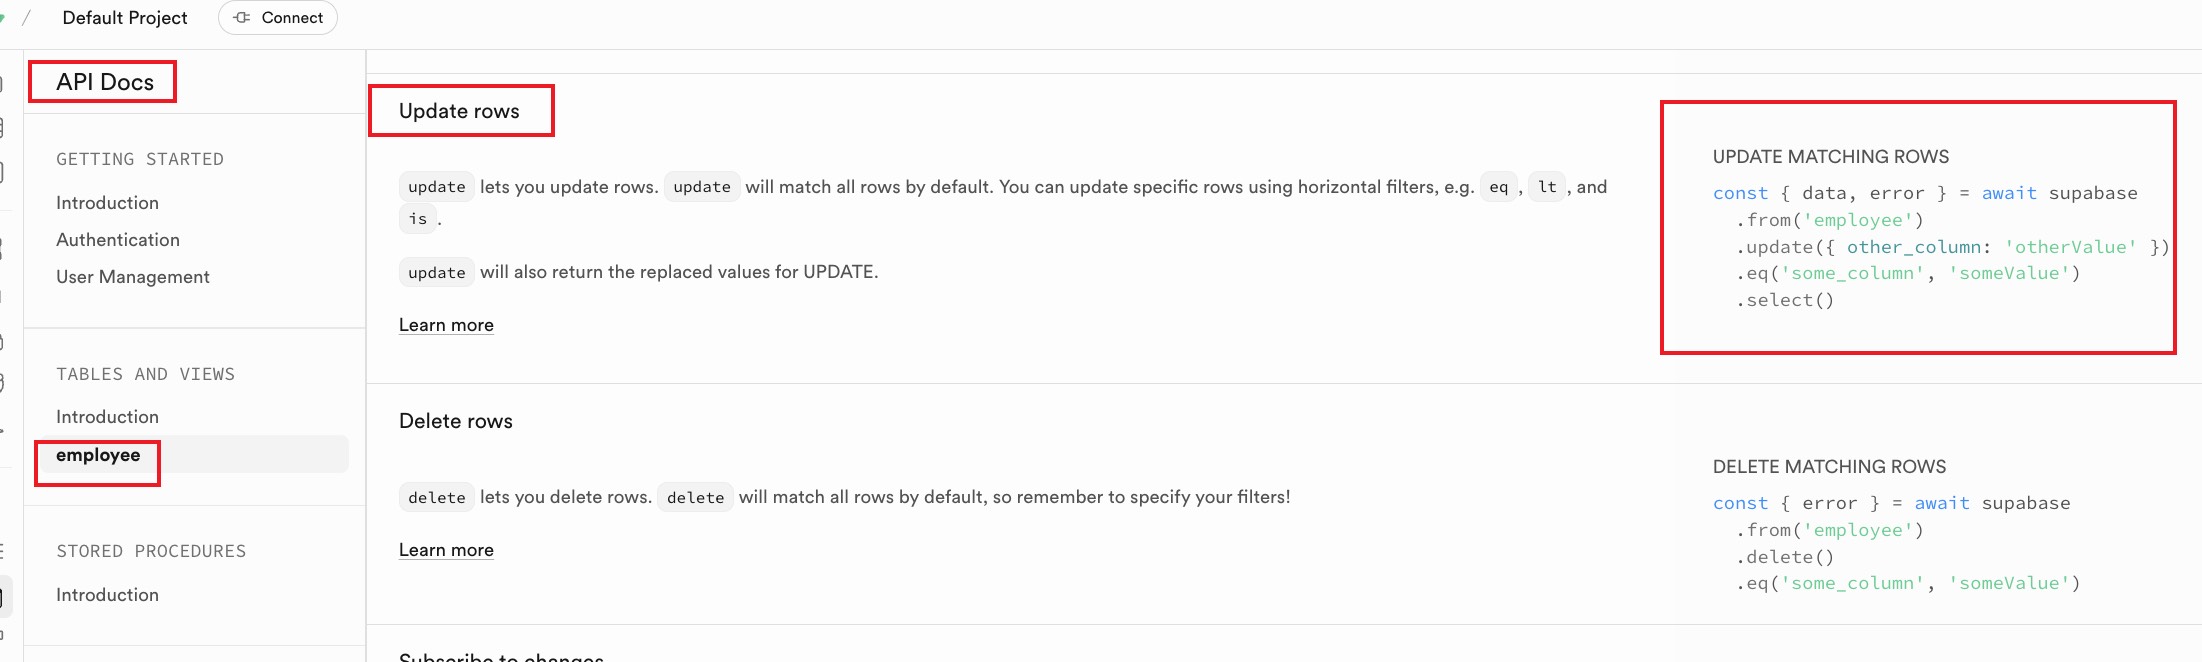This screenshot has width=2202, height=662.
Task: Click the 'lt' filter code tag
Action: click(x=1547, y=187)
